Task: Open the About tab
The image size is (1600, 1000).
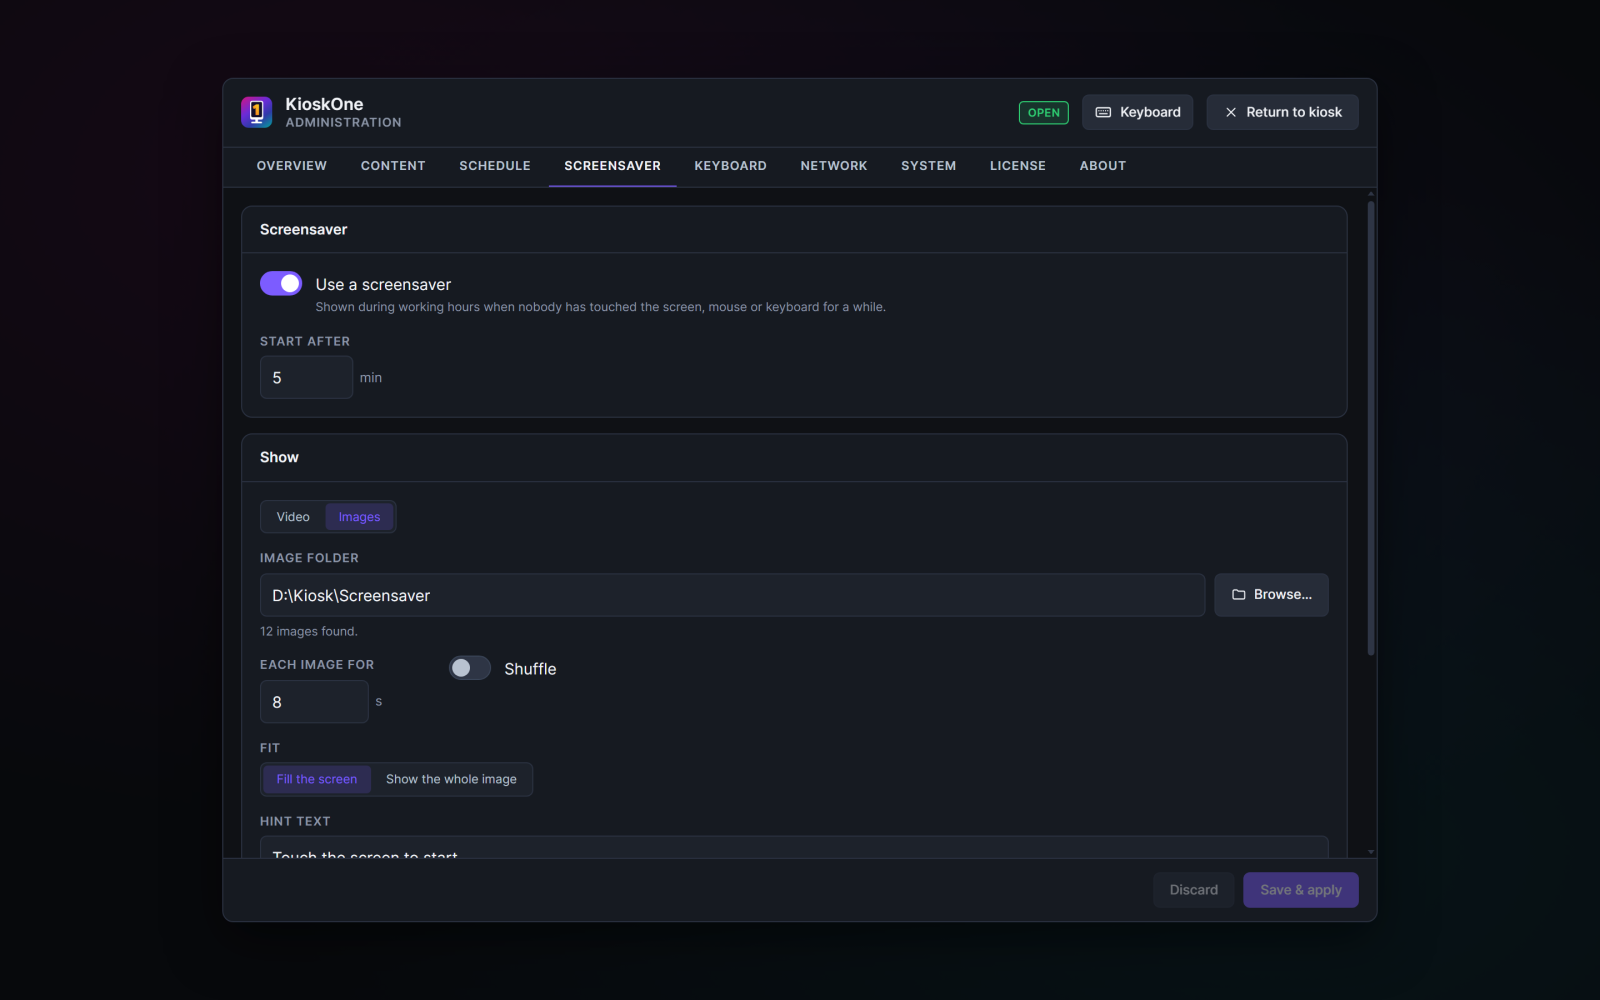Action: pos(1103,166)
